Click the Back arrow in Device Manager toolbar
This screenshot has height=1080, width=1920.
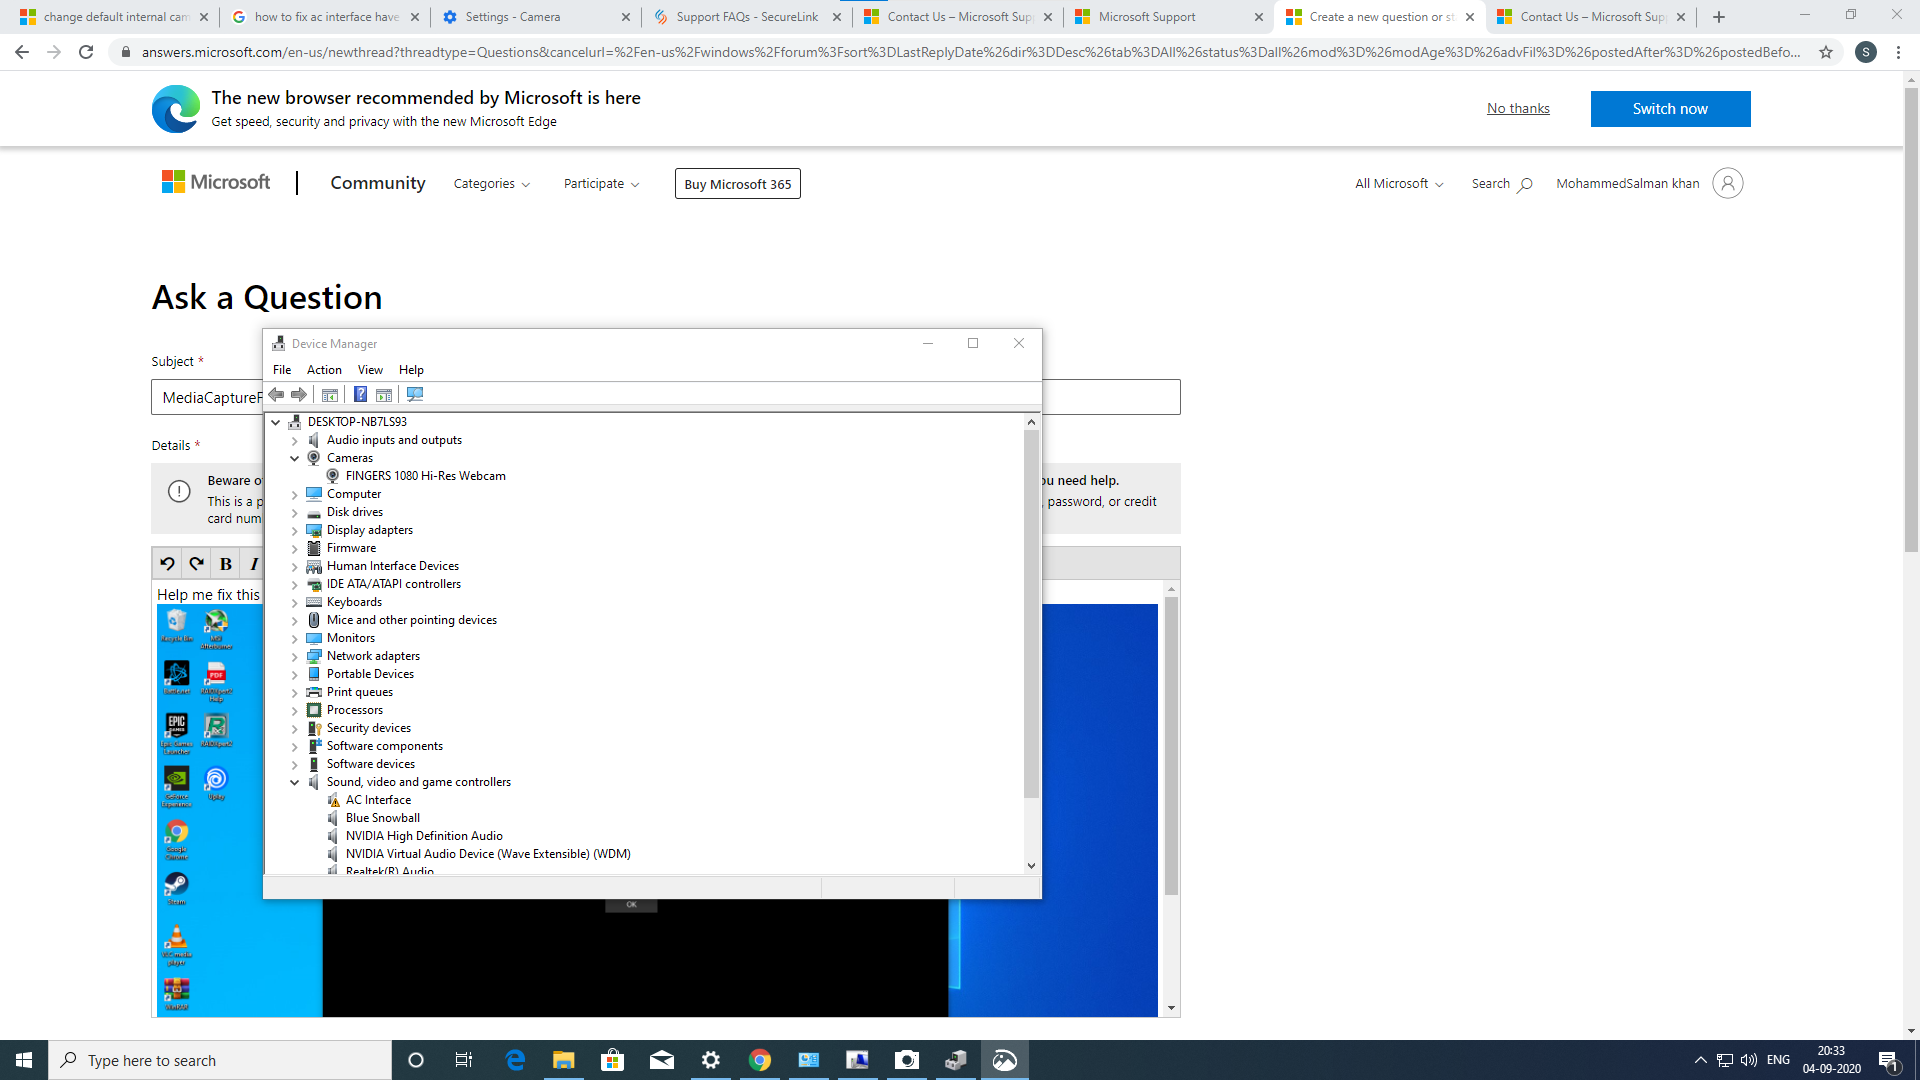pyautogui.click(x=277, y=395)
